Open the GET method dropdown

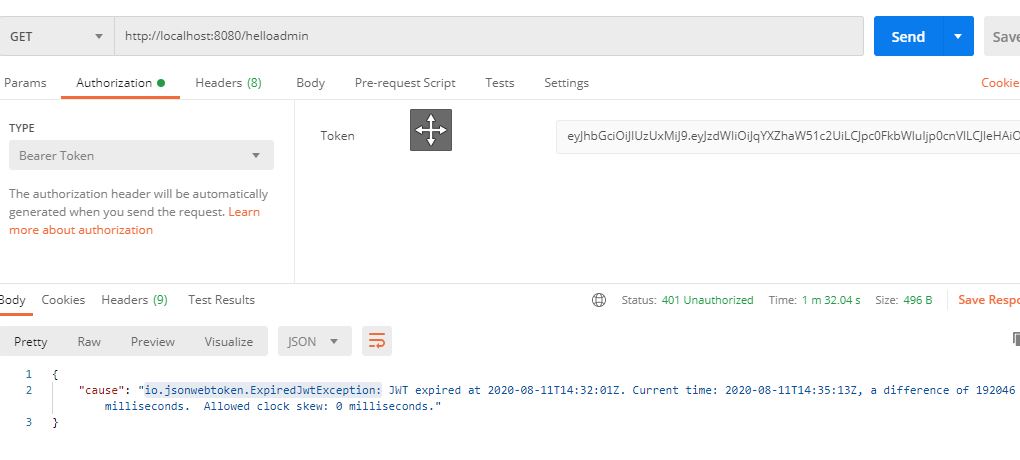pos(57,36)
